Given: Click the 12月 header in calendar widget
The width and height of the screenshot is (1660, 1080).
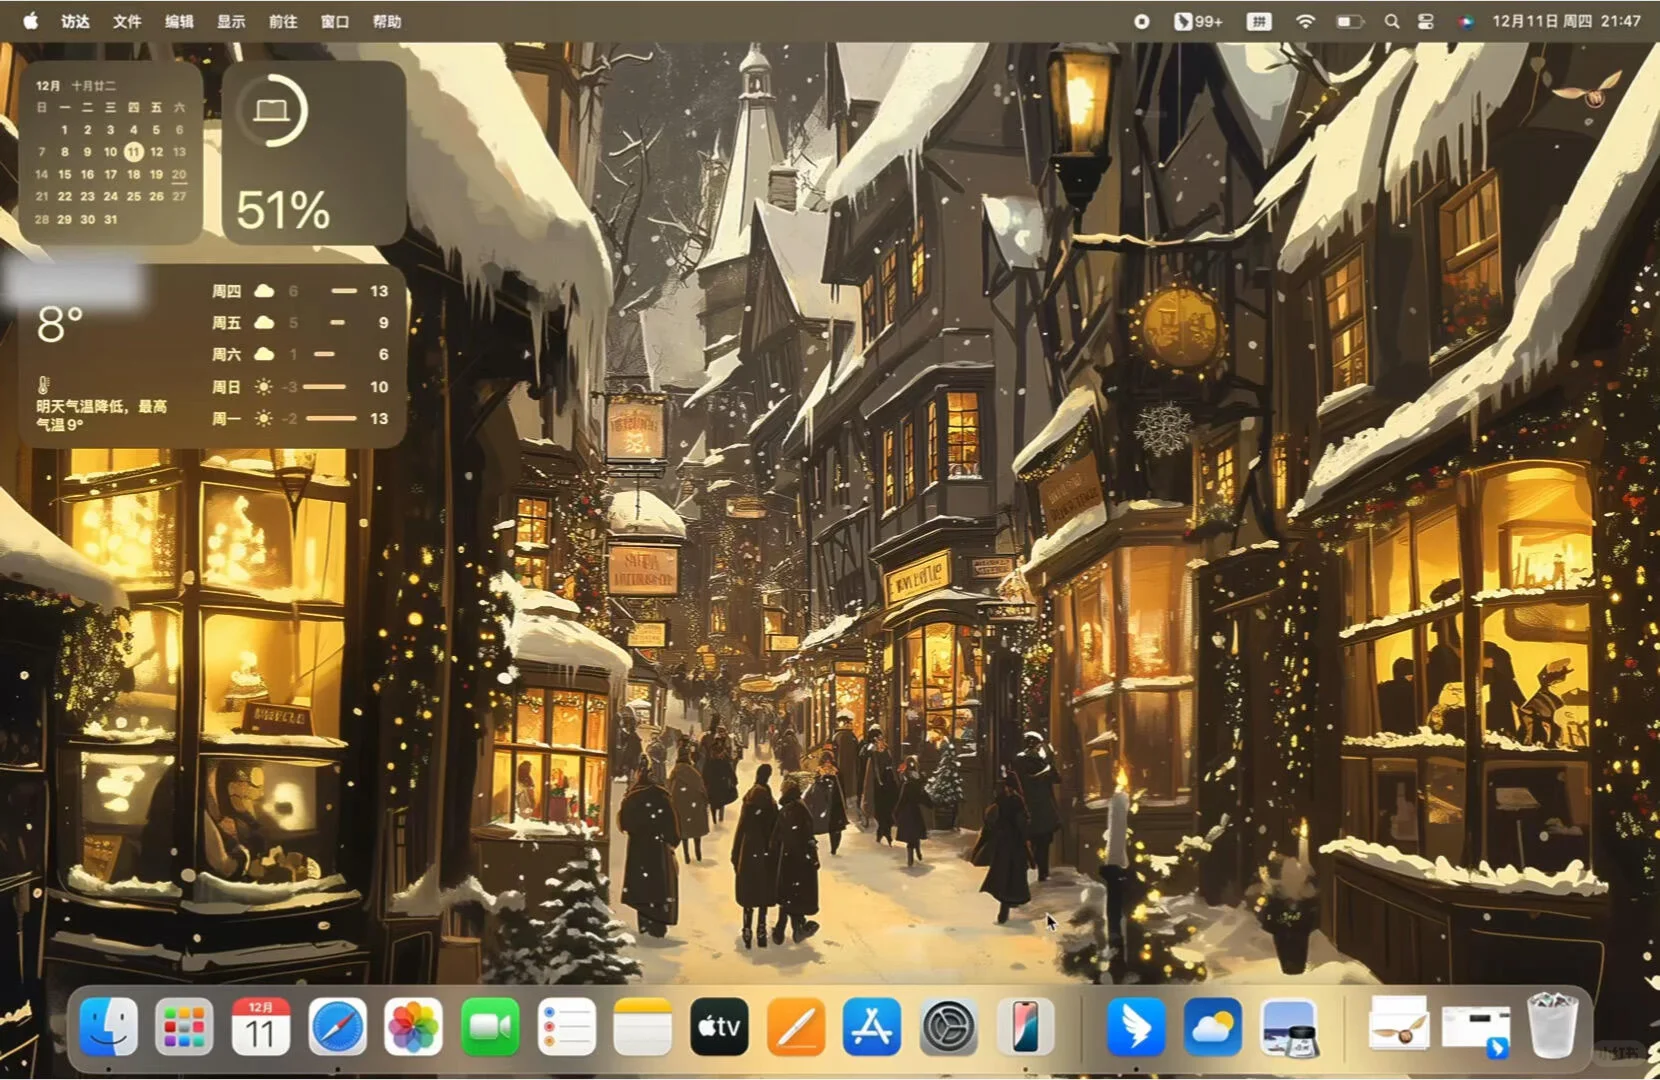Looking at the screenshot, I should click(x=48, y=86).
